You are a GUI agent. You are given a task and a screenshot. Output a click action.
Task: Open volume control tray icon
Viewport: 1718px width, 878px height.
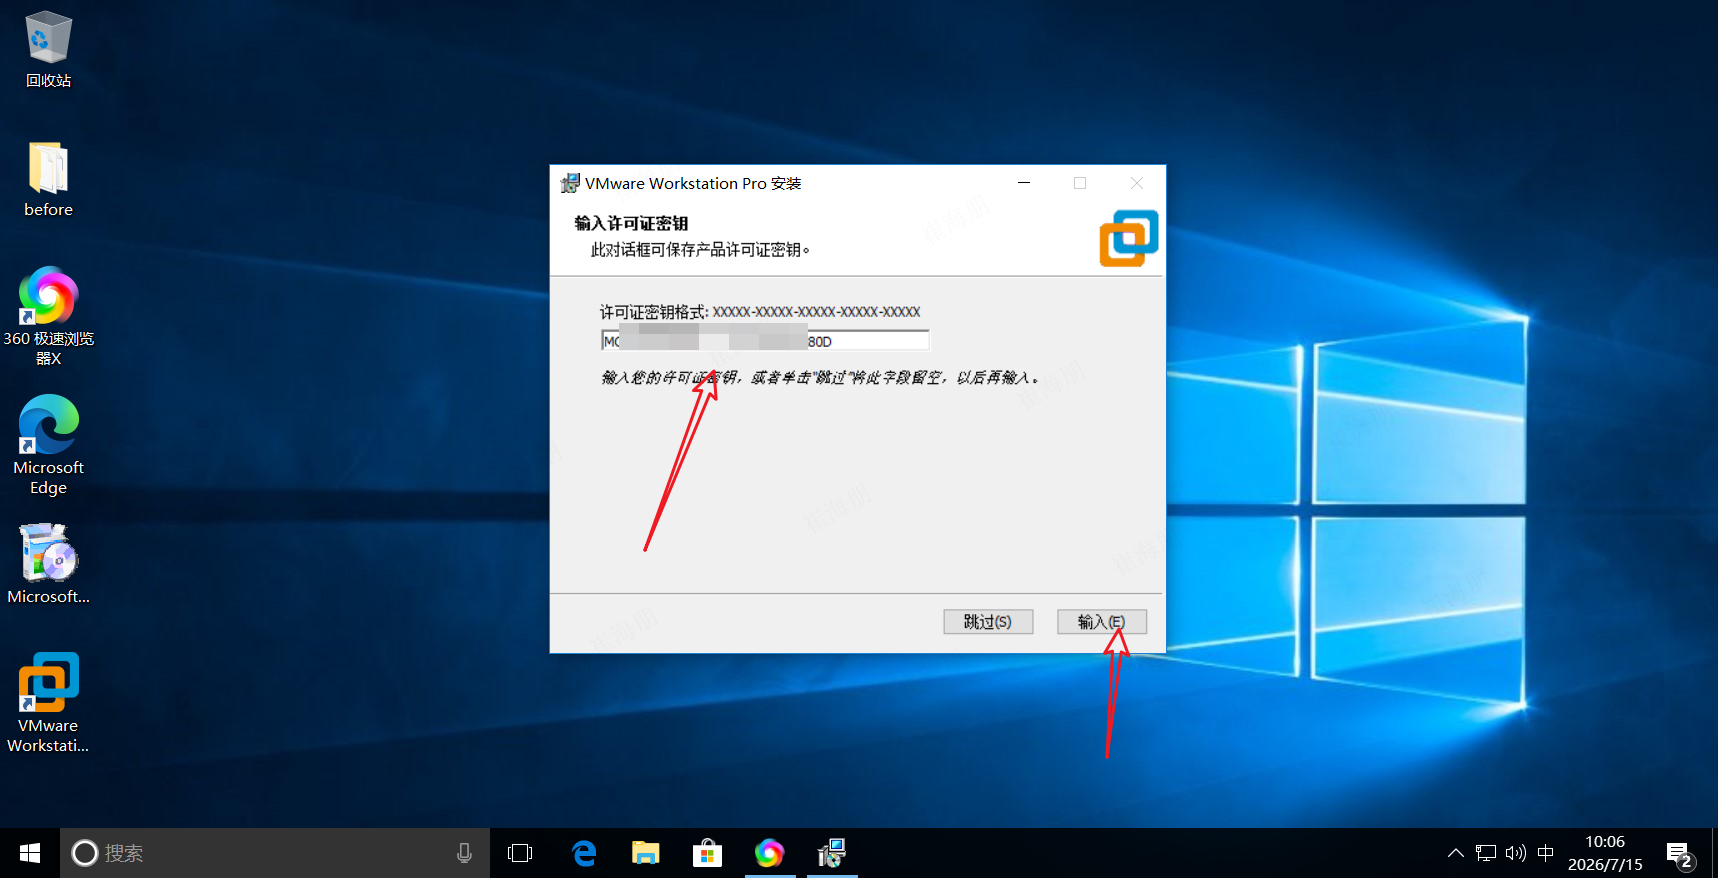tap(1516, 853)
